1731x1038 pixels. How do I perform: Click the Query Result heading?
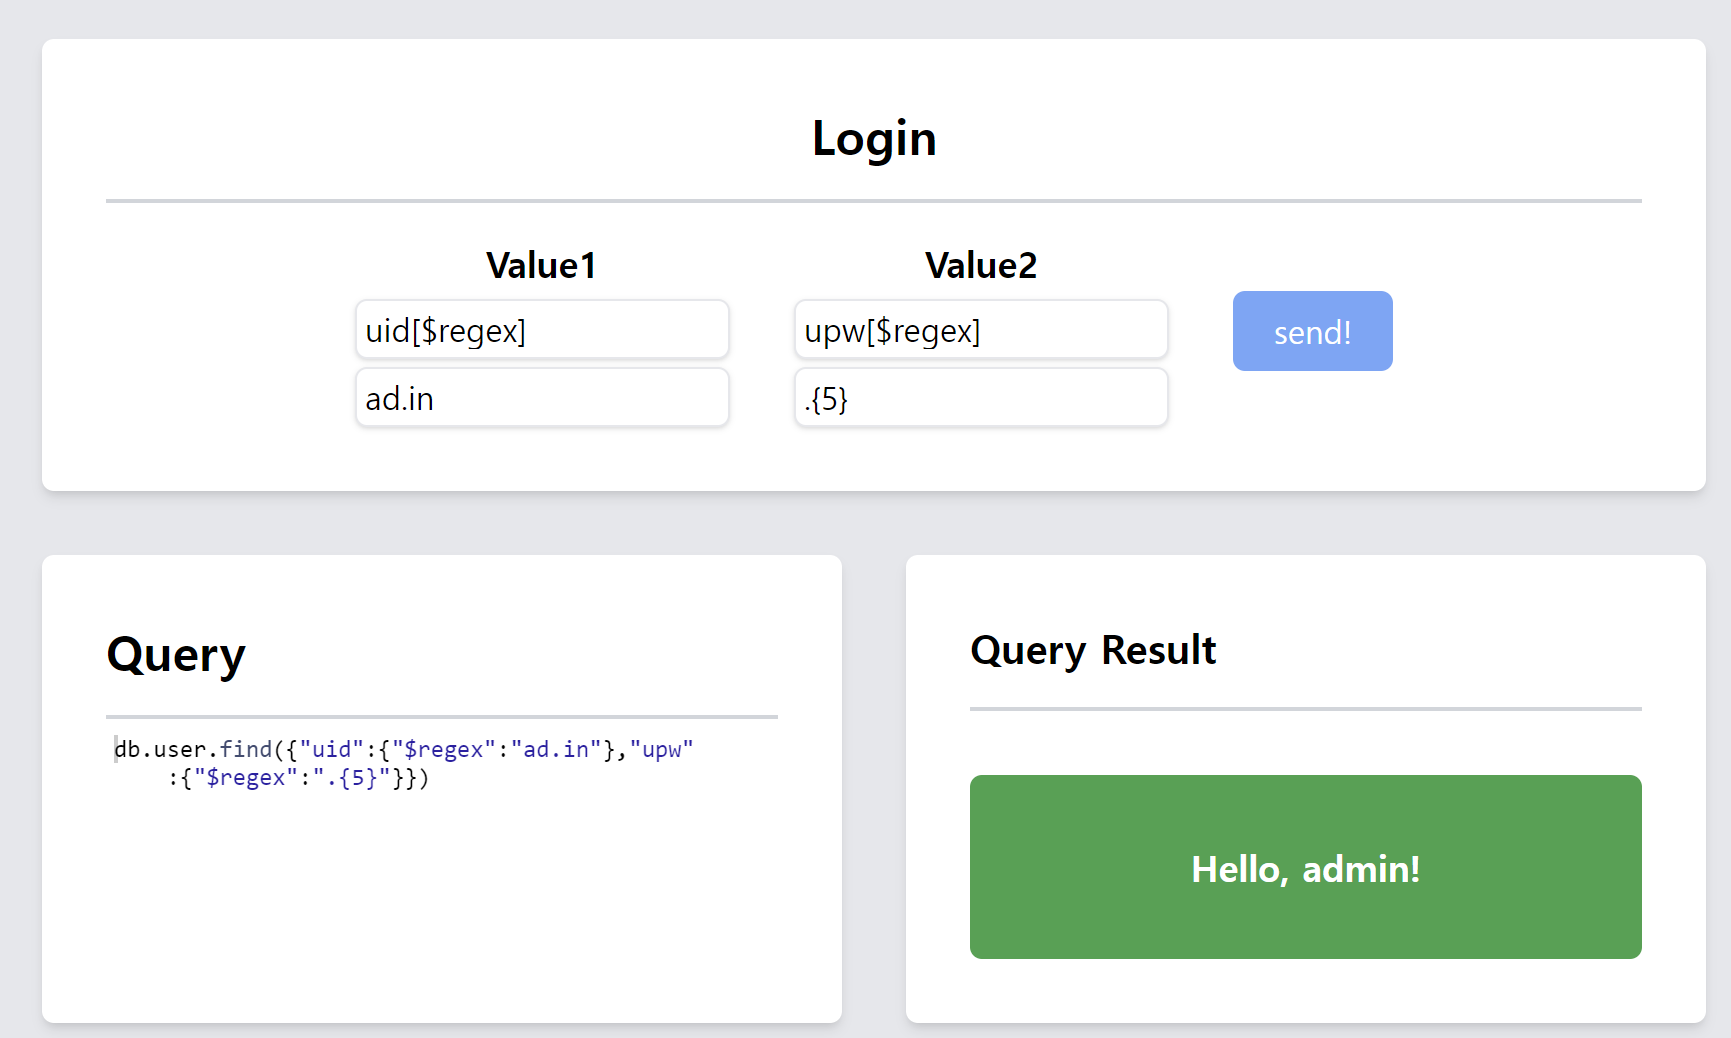(1093, 650)
